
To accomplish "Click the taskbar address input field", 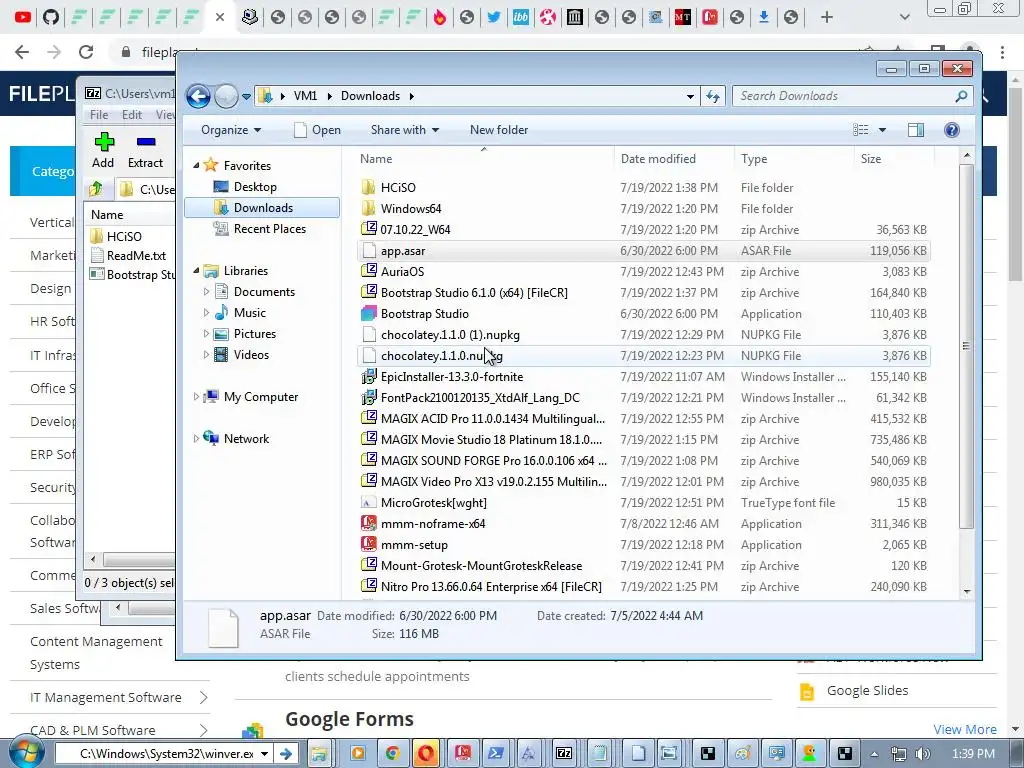I will pyautogui.click(x=163, y=754).
